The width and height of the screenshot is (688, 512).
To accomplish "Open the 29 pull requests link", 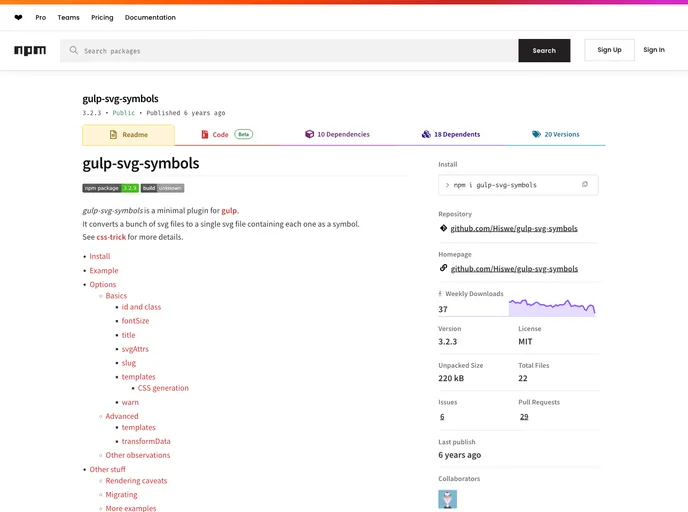I will click(524, 416).
